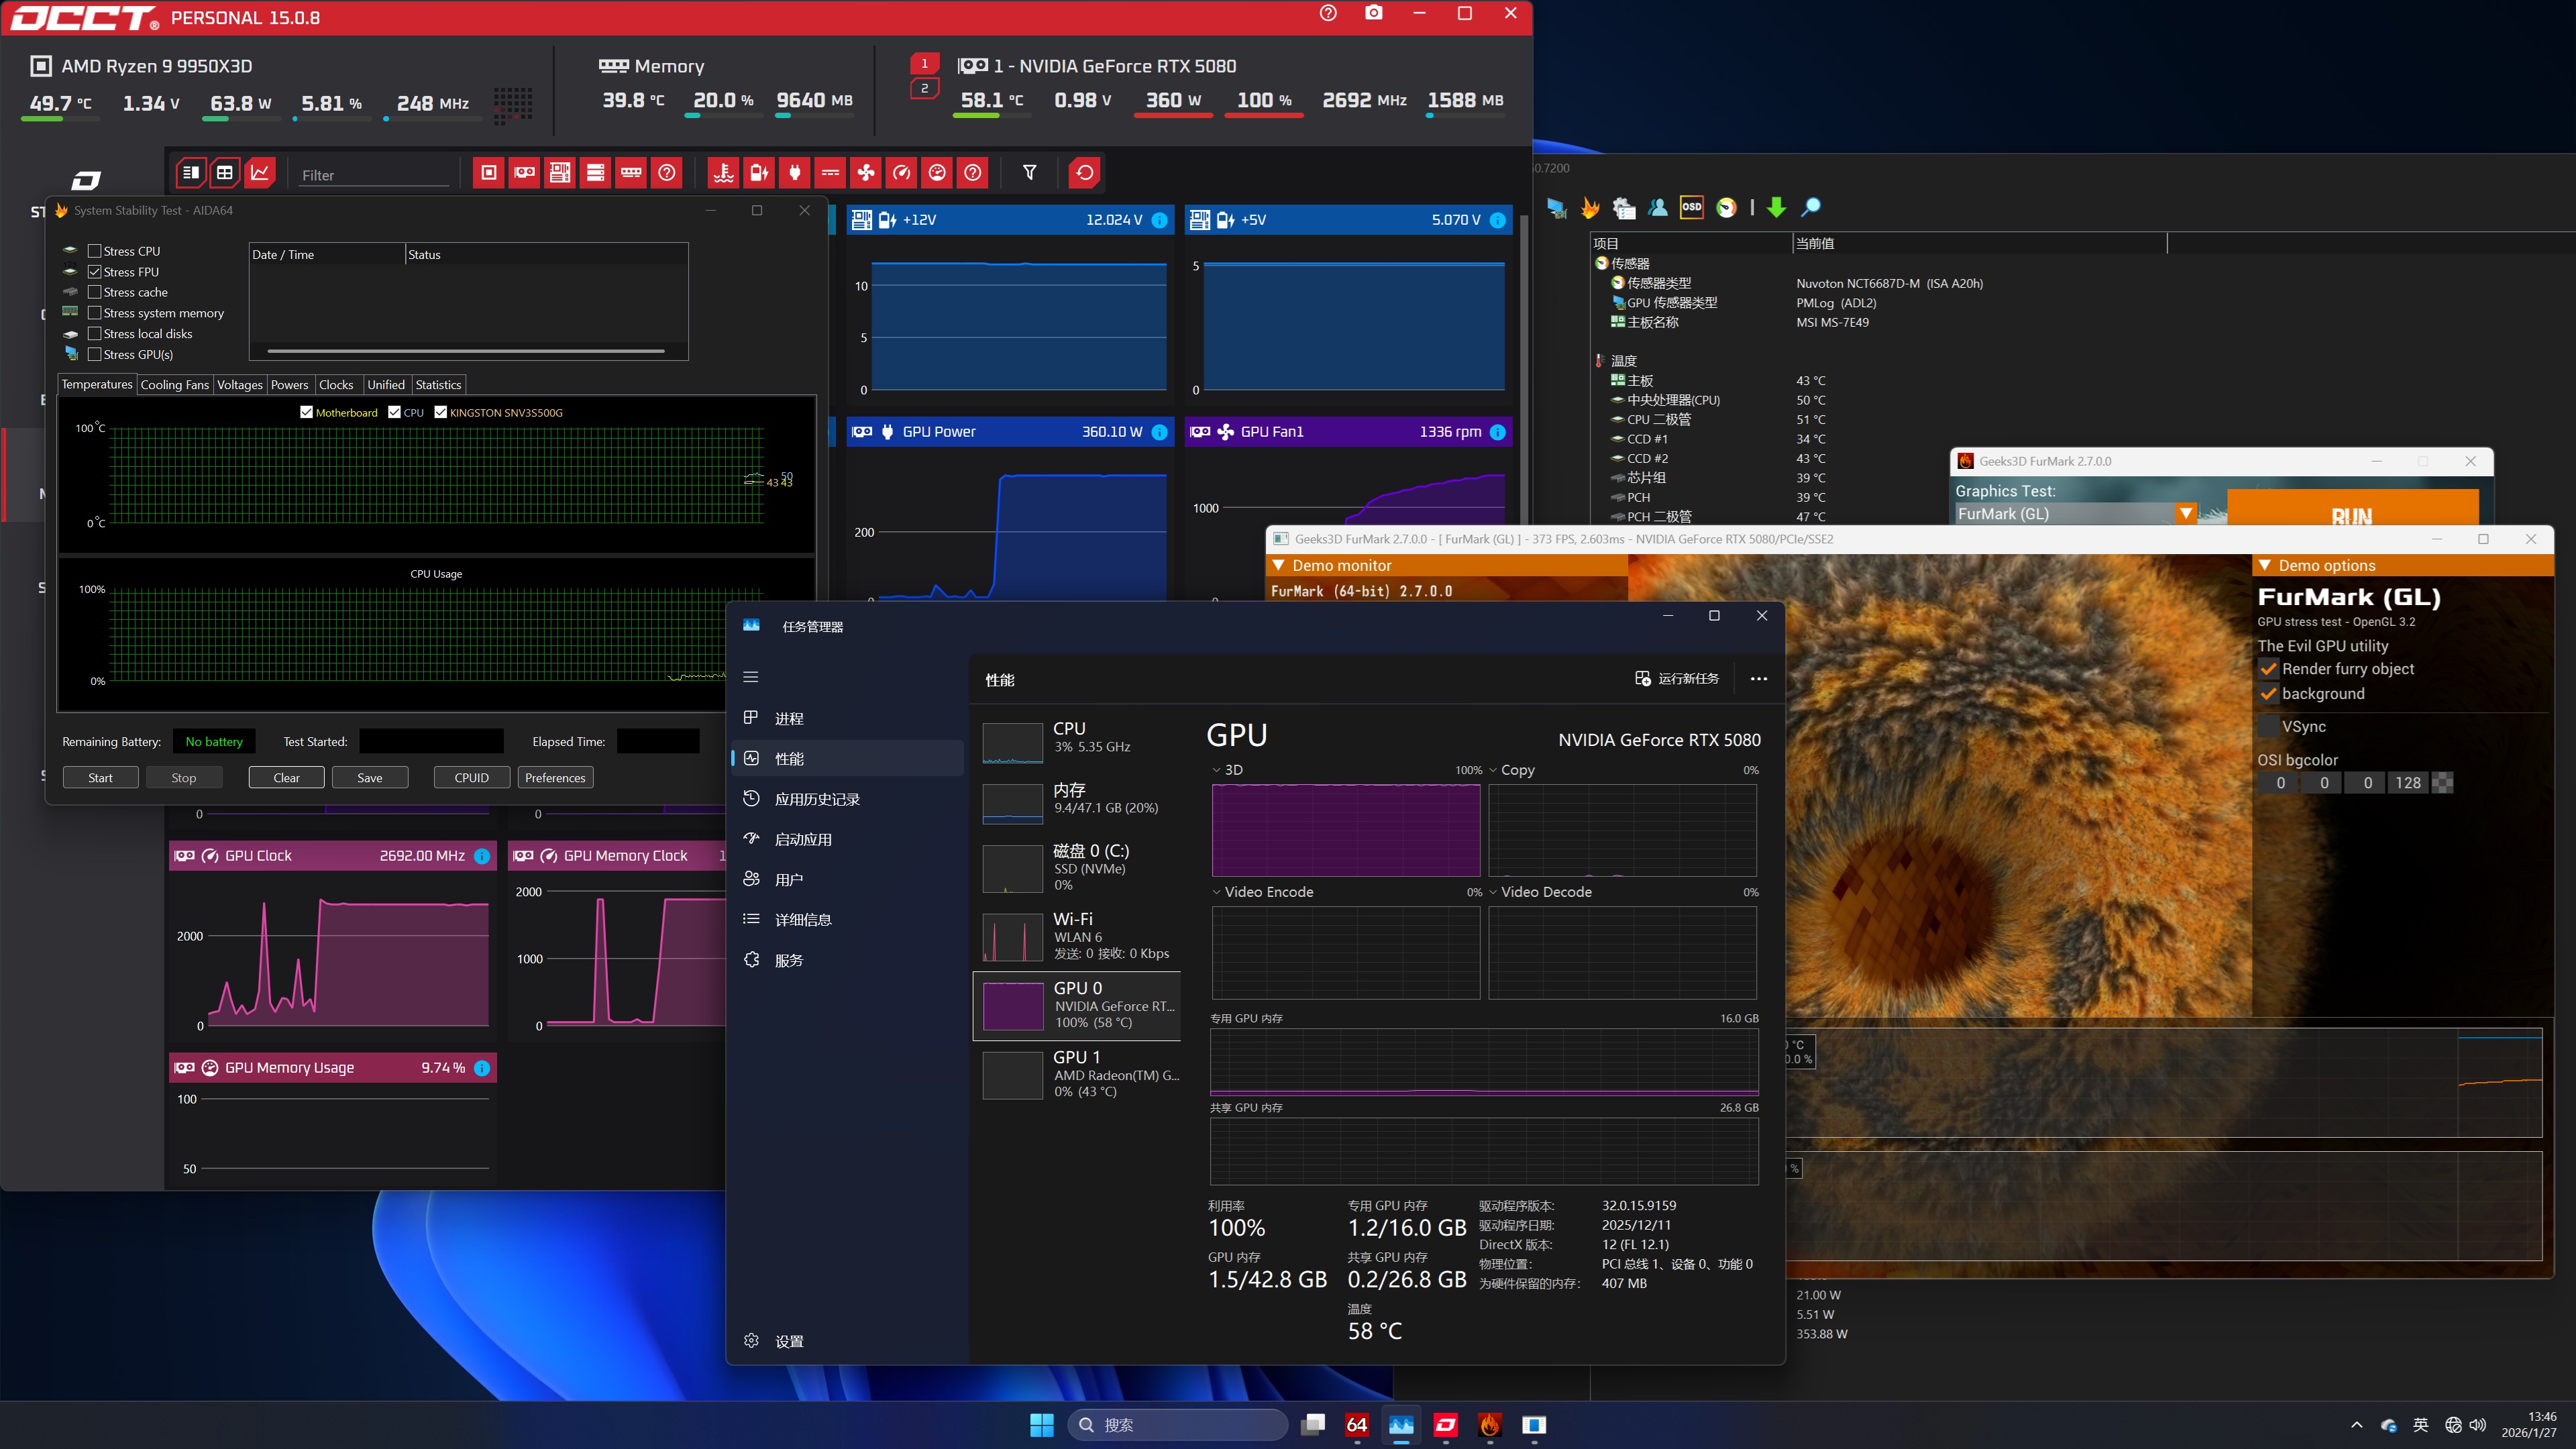
Task: Switch to Cooling Fans tab
Action: click(x=174, y=385)
